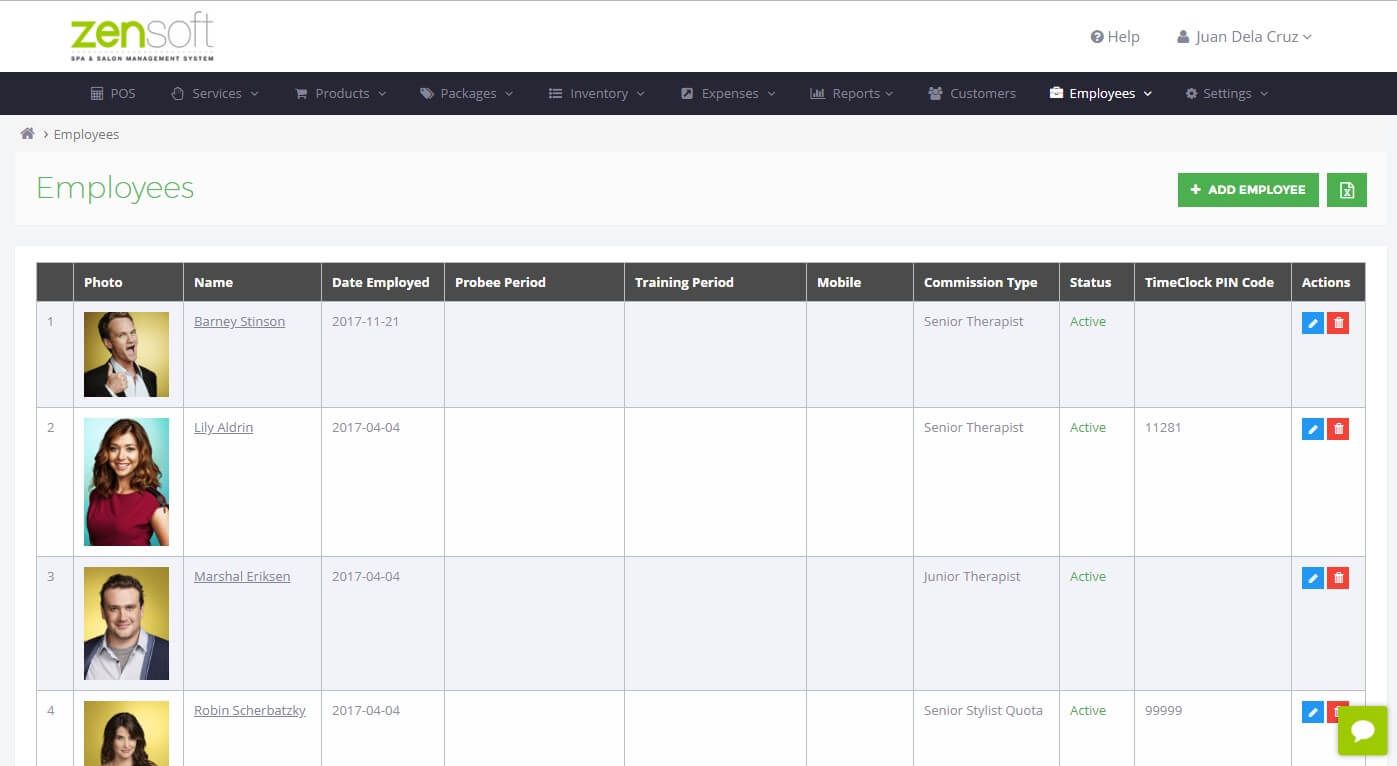Click the Employees briefcase icon
Screen dimensions: 1397x766
(x=1056, y=94)
